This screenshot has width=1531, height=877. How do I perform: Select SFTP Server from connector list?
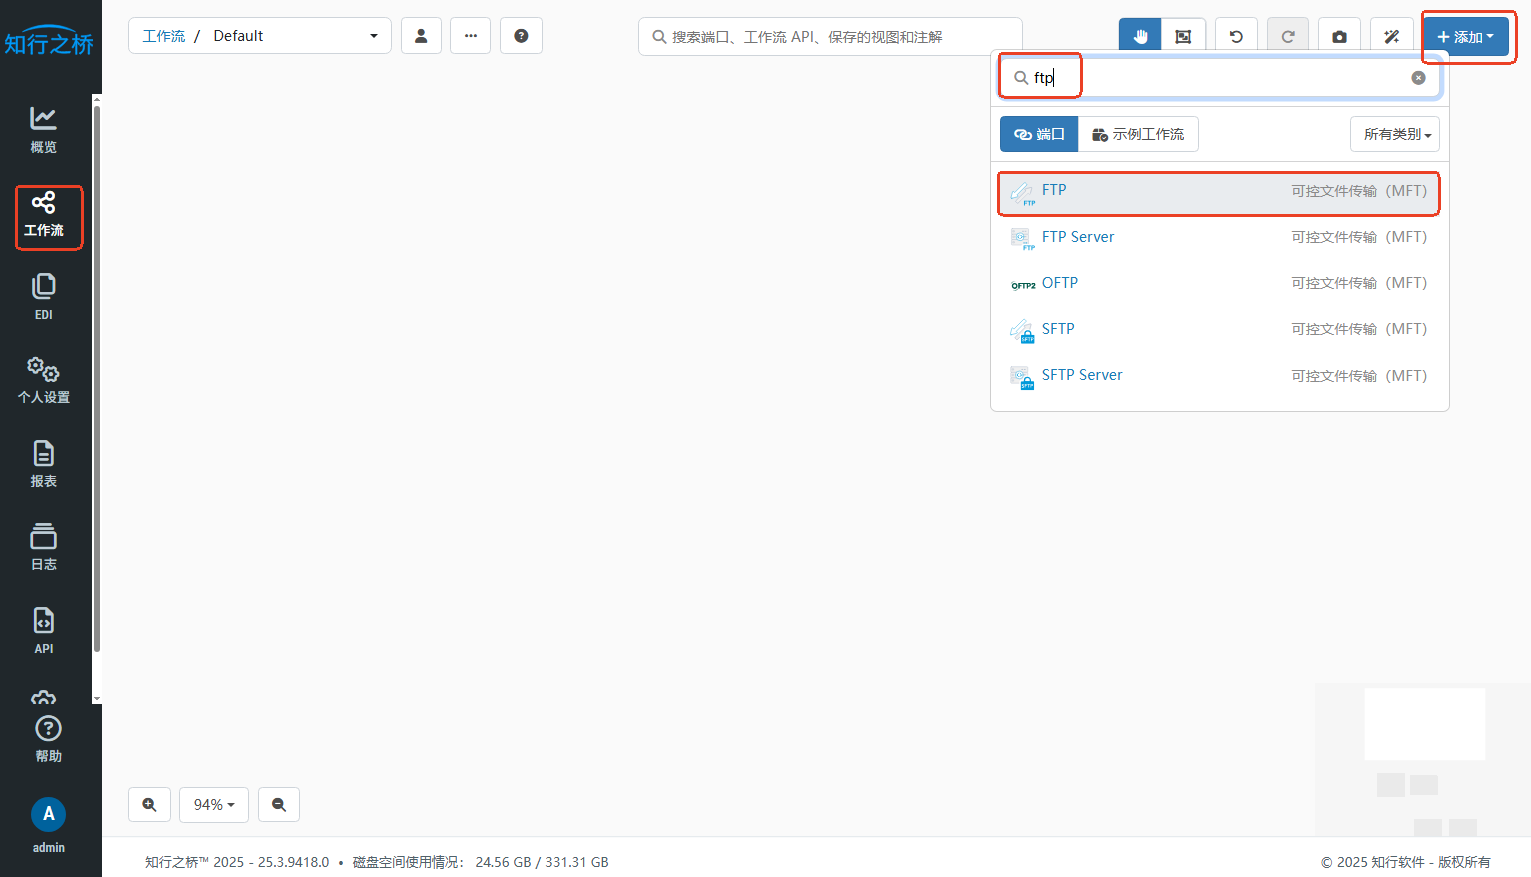[x=1081, y=375]
